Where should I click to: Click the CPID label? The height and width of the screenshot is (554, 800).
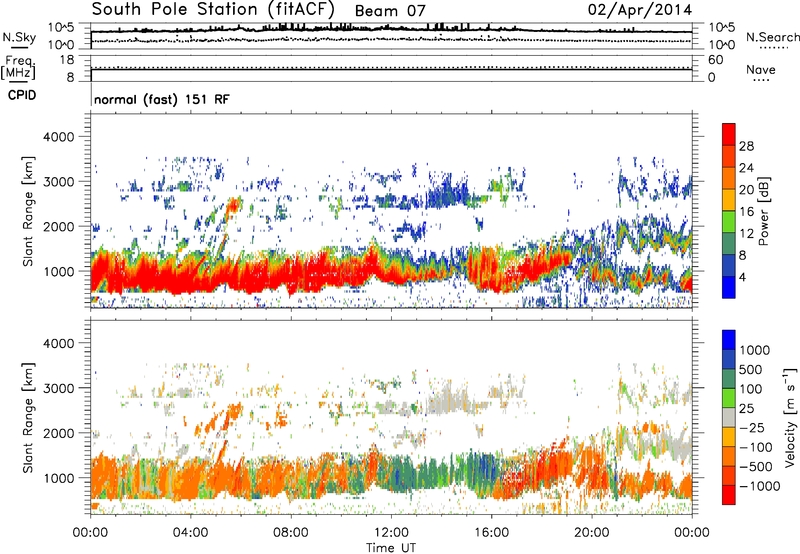click(x=22, y=95)
